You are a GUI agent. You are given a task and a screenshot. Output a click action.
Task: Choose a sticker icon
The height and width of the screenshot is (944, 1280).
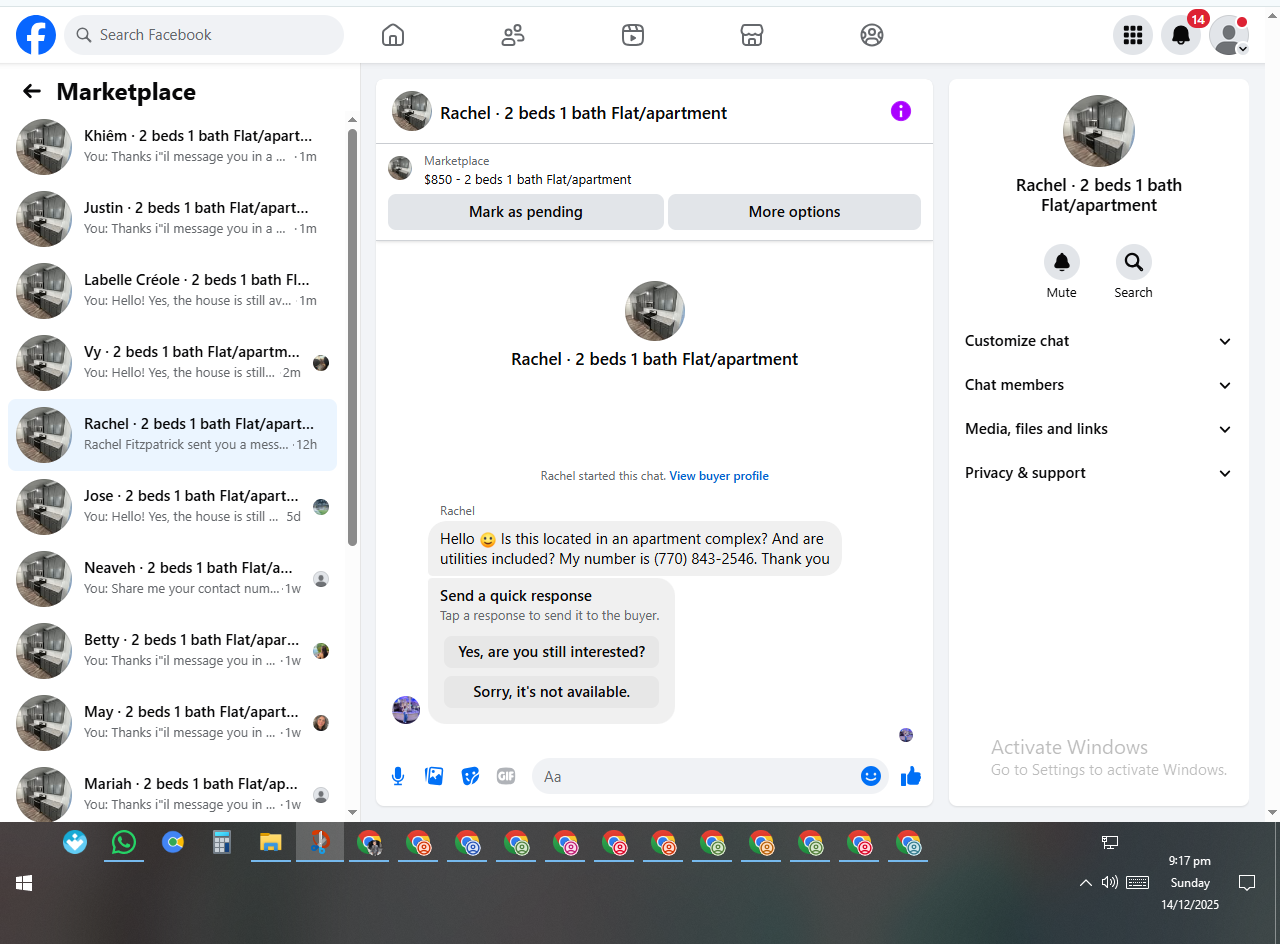(x=470, y=776)
